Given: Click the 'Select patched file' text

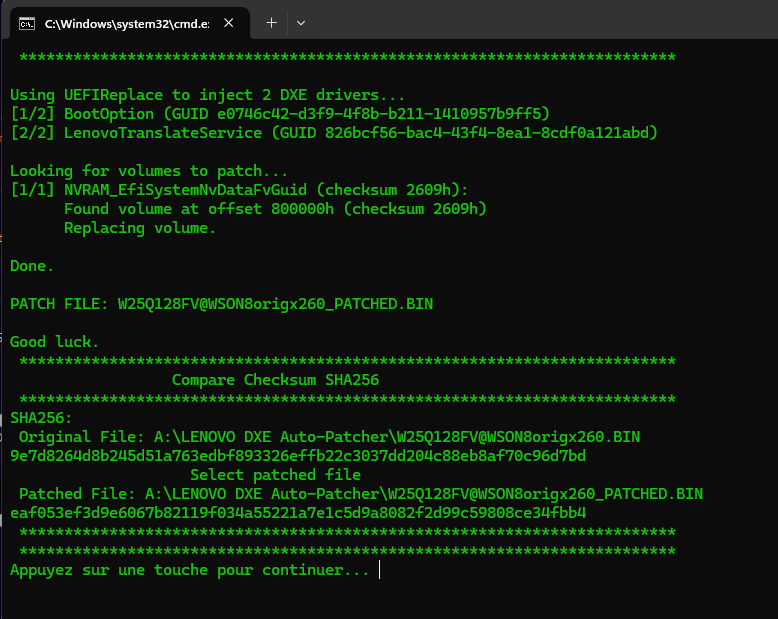Looking at the screenshot, I should pos(275,475).
